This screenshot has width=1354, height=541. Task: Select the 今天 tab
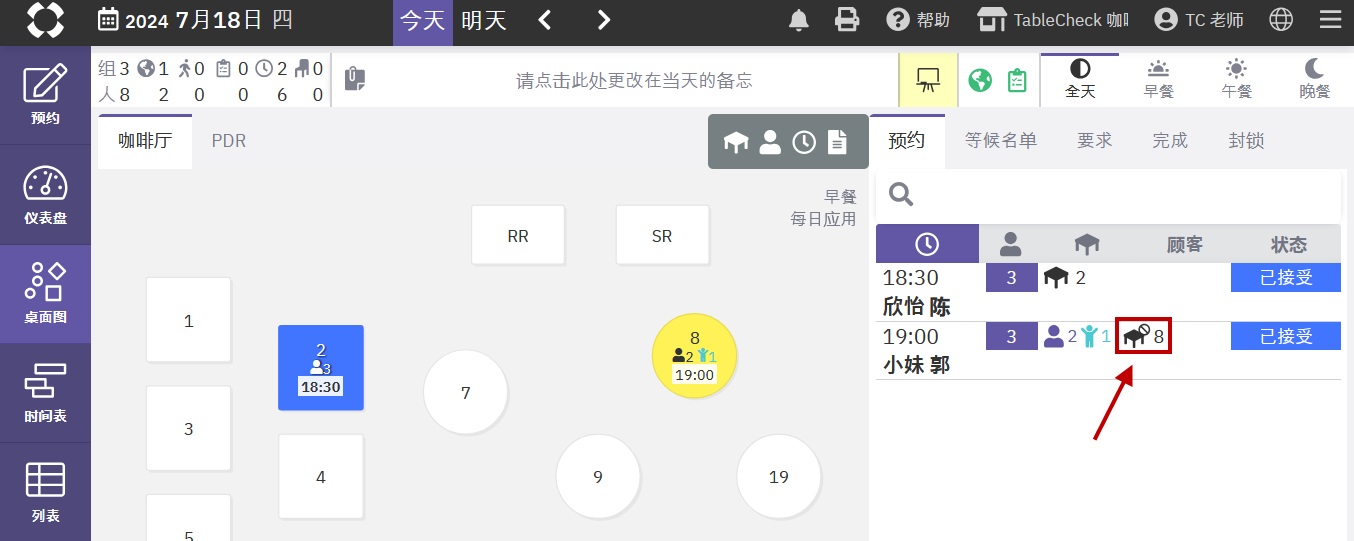(423, 21)
